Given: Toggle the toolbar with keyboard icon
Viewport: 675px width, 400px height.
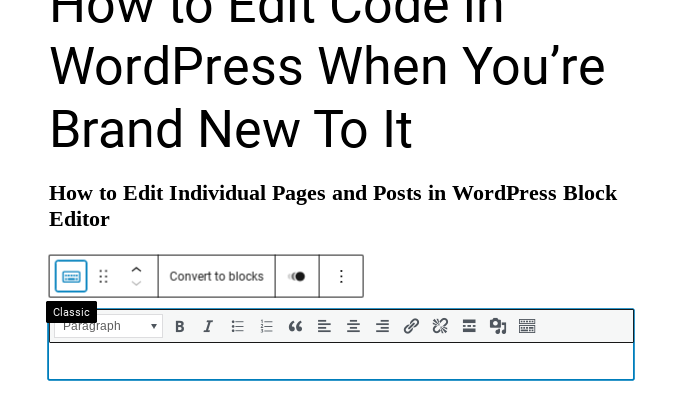Looking at the screenshot, I should [x=527, y=326].
